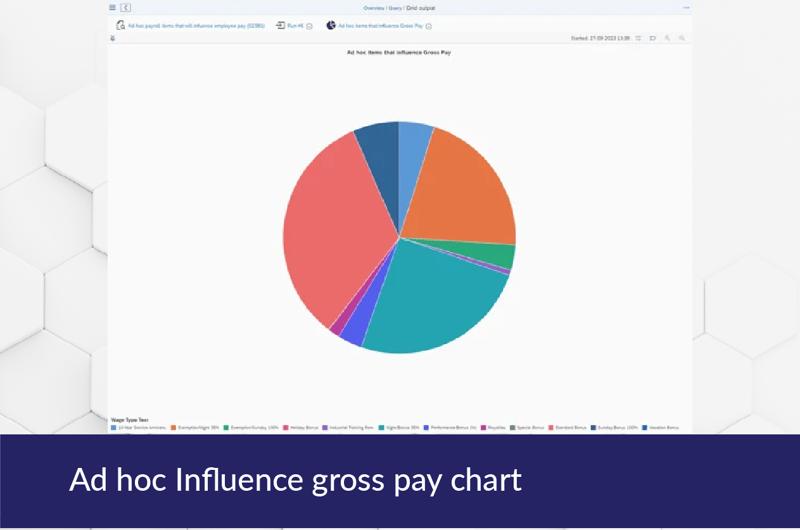The width and height of the screenshot is (800, 530).
Task: Click the magenta Royalties legend swatch
Action: [483, 427]
